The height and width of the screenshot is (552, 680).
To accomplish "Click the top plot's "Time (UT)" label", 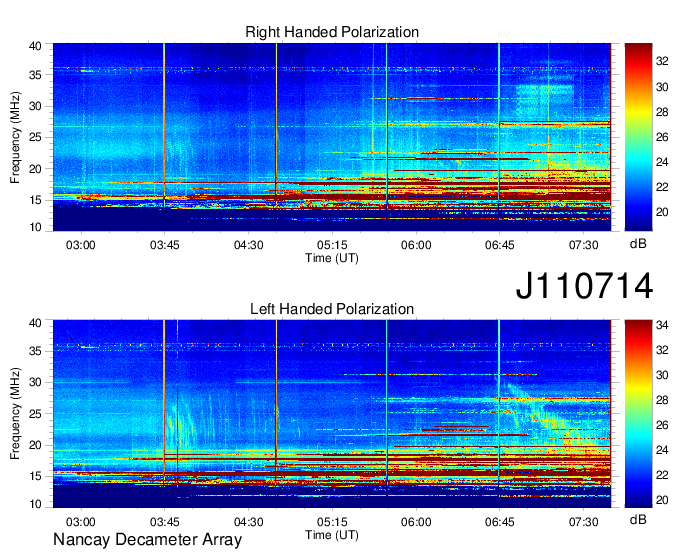I will click(x=332, y=258).
